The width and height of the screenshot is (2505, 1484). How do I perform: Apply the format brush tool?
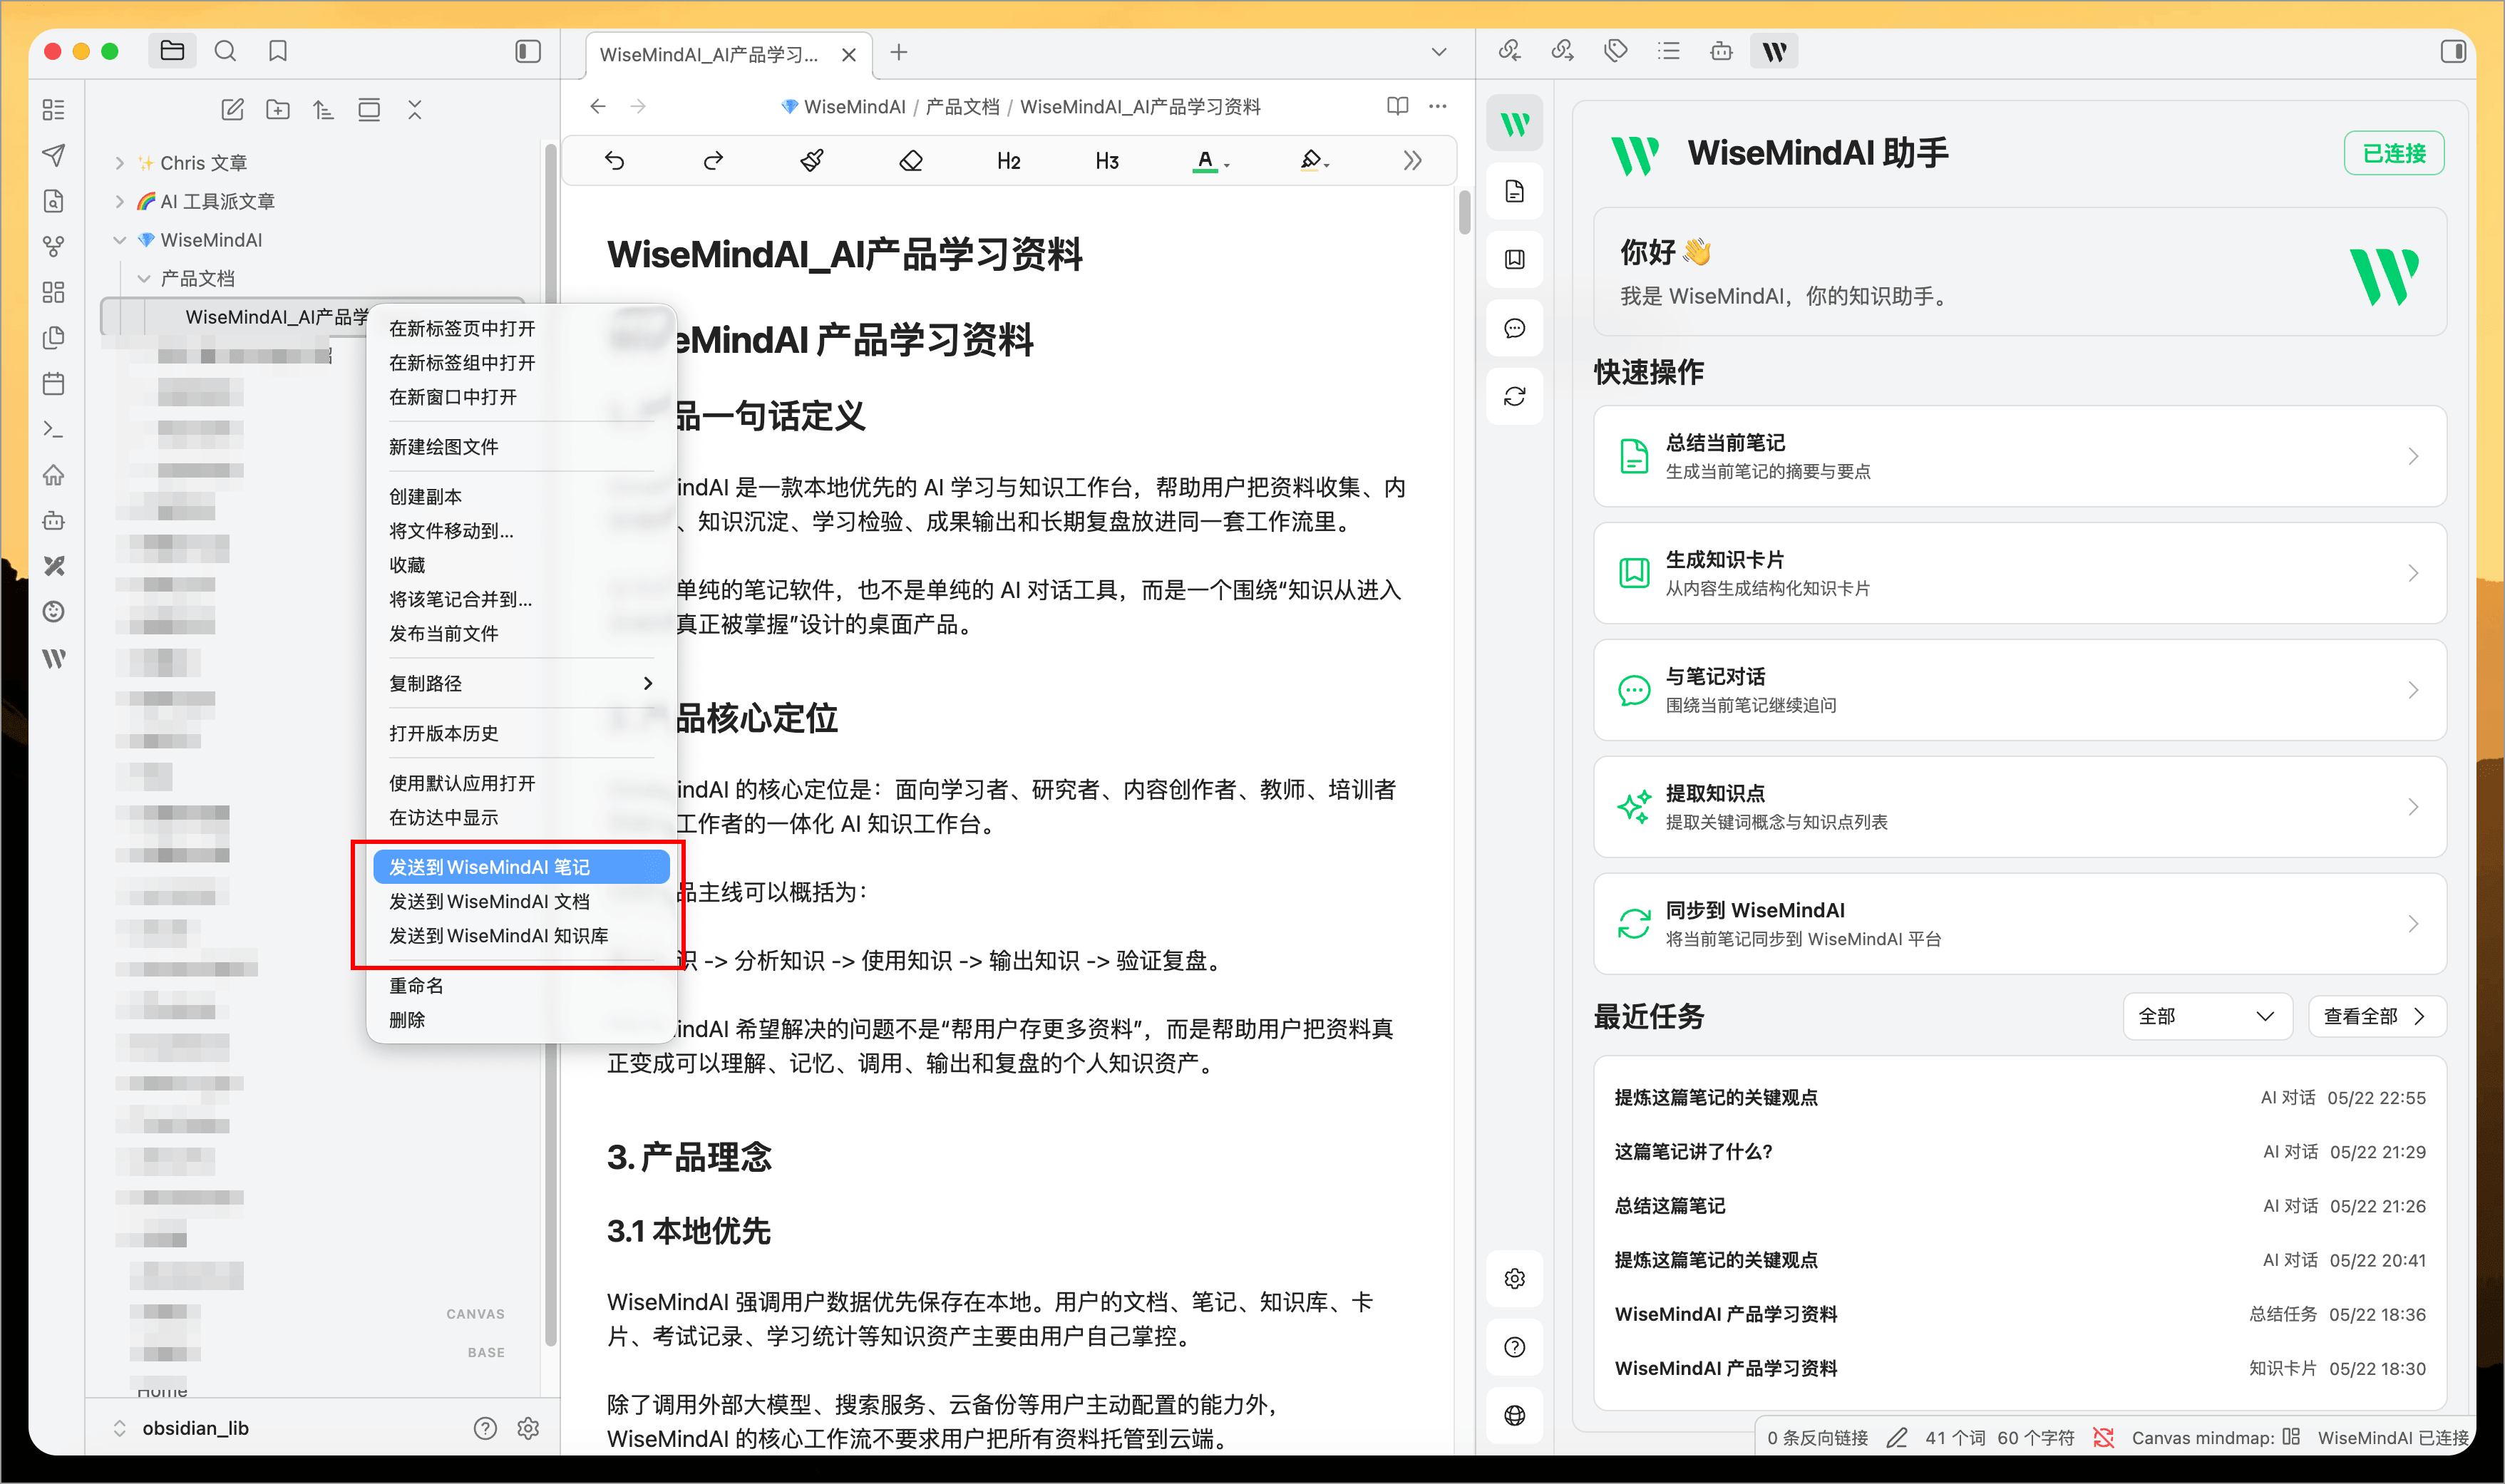pyautogui.click(x=812, y=160)
